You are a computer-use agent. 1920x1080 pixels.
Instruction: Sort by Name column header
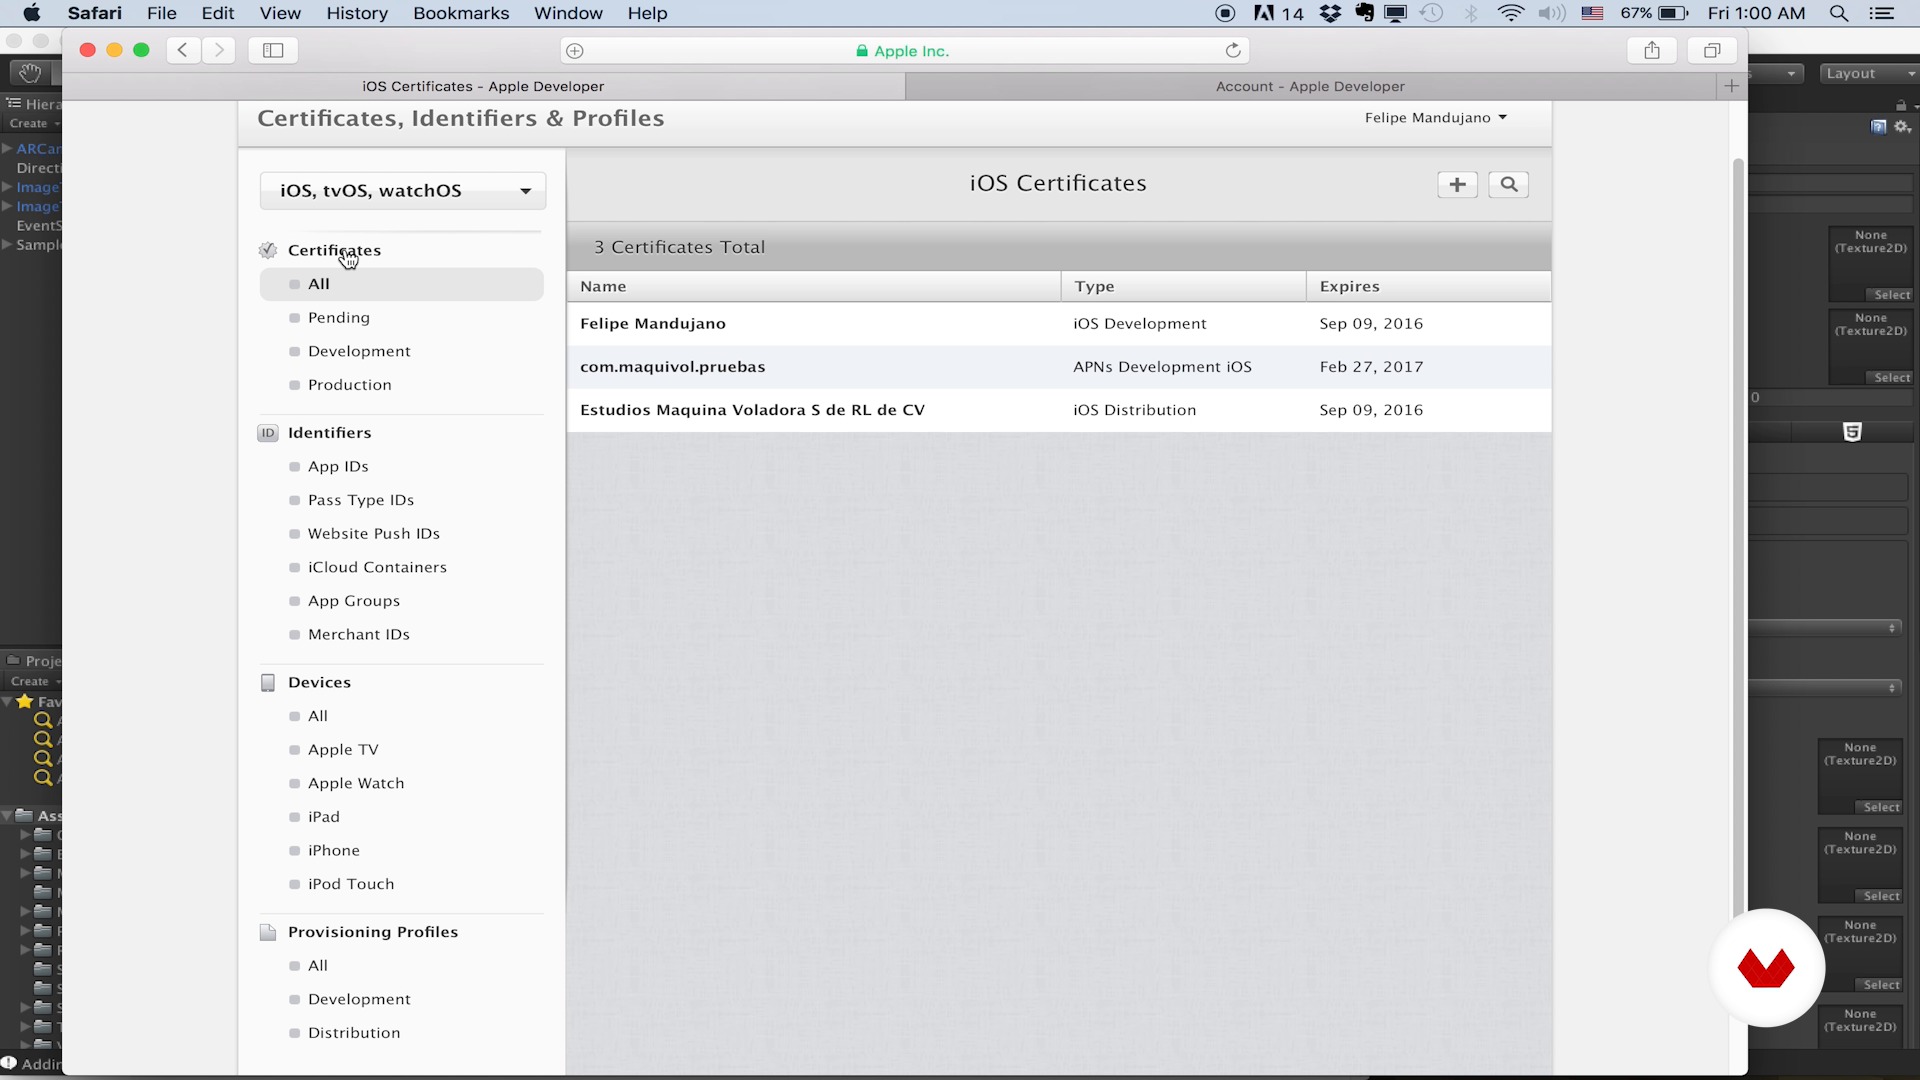(x=813, y=286)
